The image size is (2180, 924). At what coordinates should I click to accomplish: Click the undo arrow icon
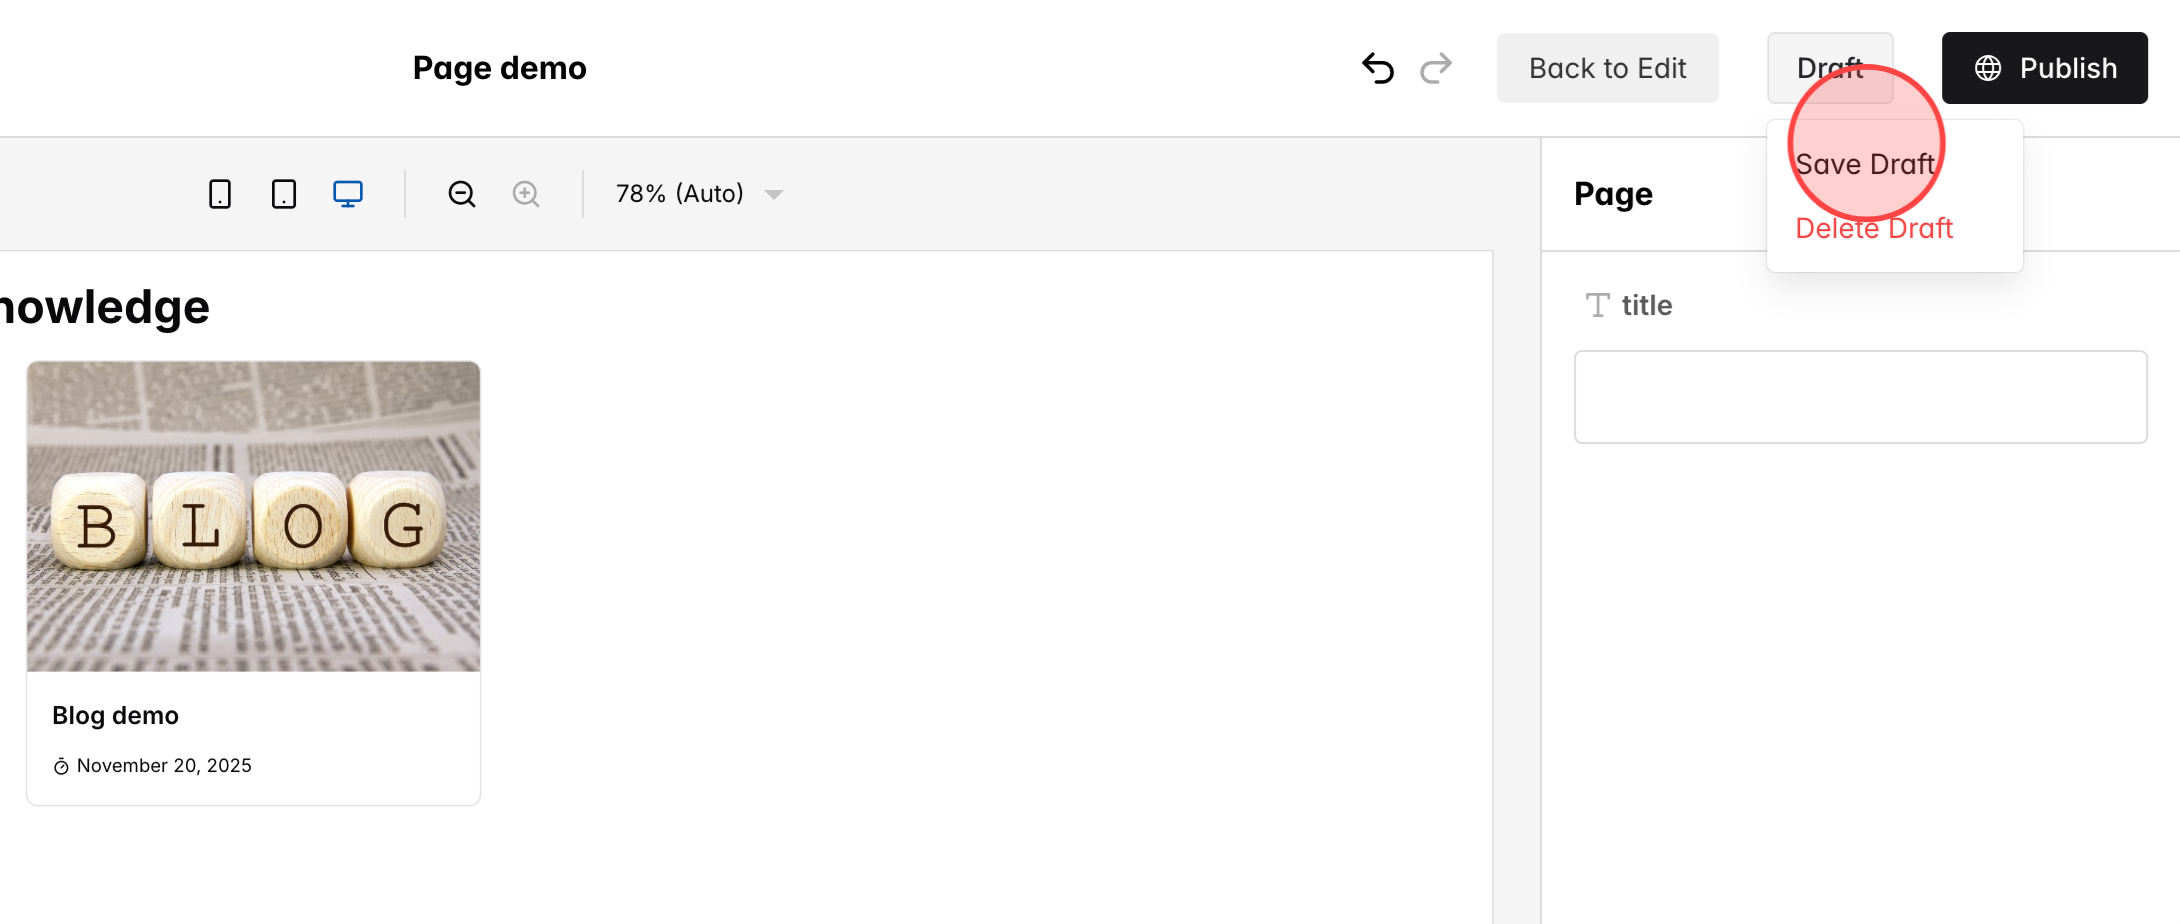point(1377,67)
